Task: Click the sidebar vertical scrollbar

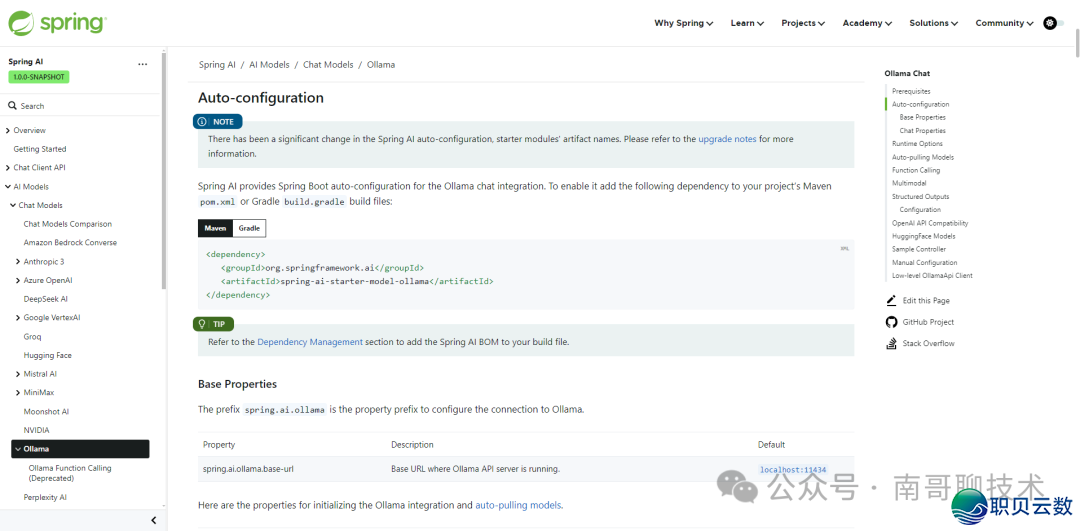Action: pos(163,171)
